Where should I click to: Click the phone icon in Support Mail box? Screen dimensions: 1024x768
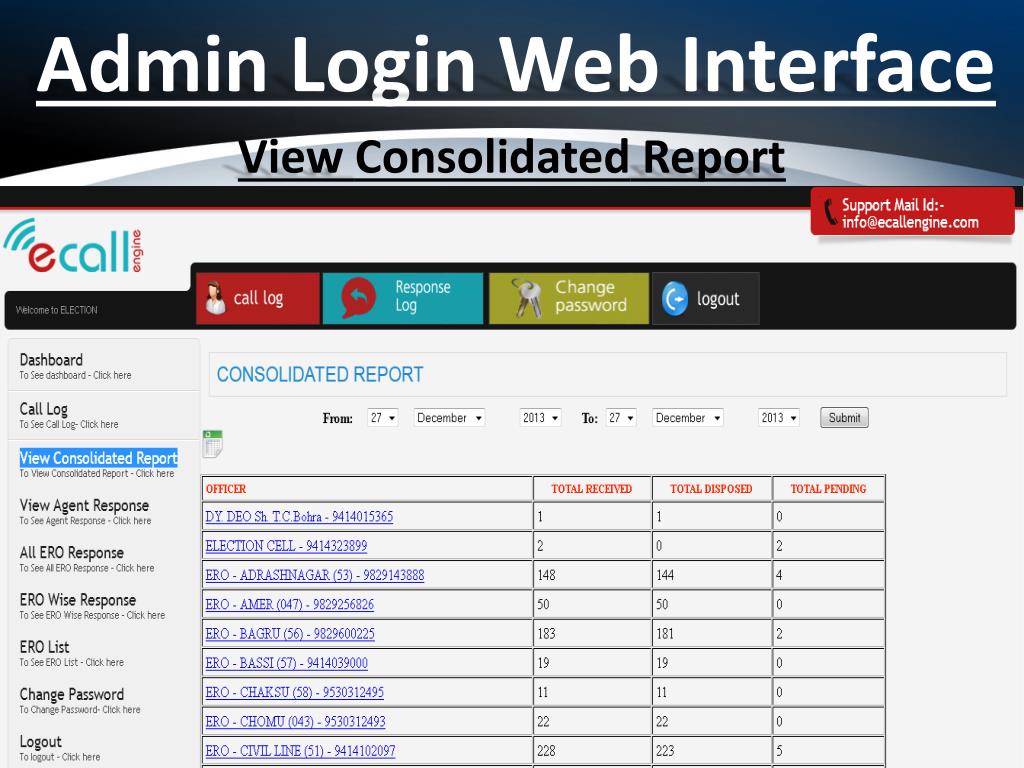pyautogui.click(x=830, y=212)
